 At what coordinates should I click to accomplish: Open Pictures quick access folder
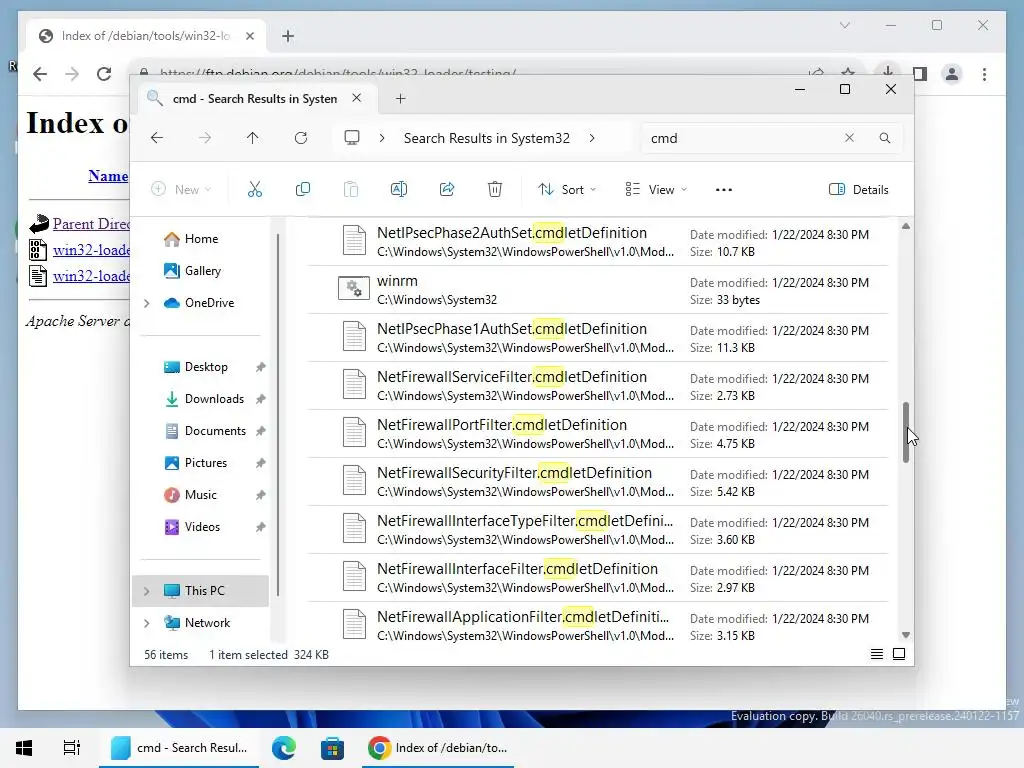pyautogui.click(x=206, y=463)
